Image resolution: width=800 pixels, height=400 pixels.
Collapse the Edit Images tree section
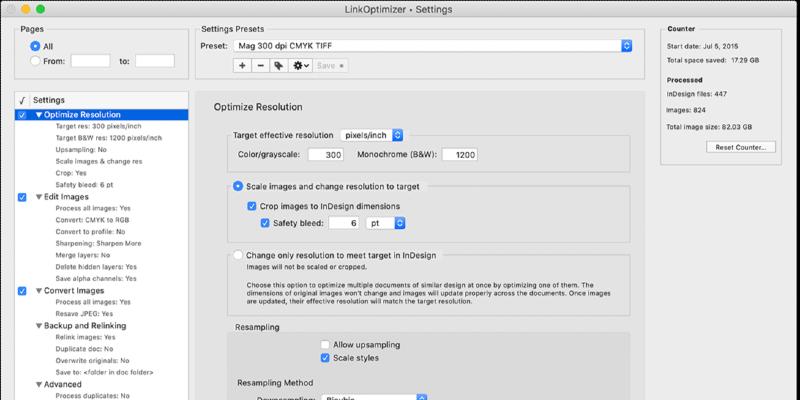[x=39, y=197]
